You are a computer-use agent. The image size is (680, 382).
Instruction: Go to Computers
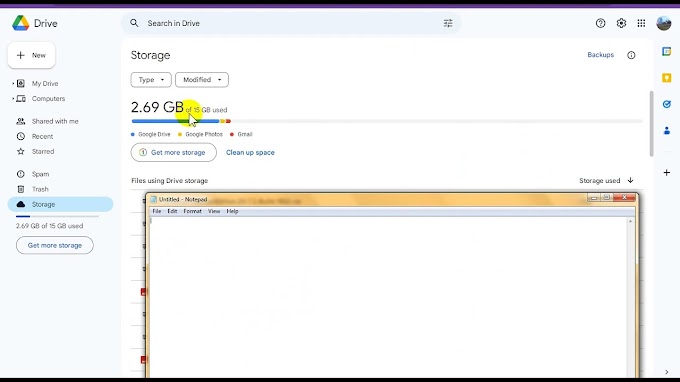click(x=48, y=98)
